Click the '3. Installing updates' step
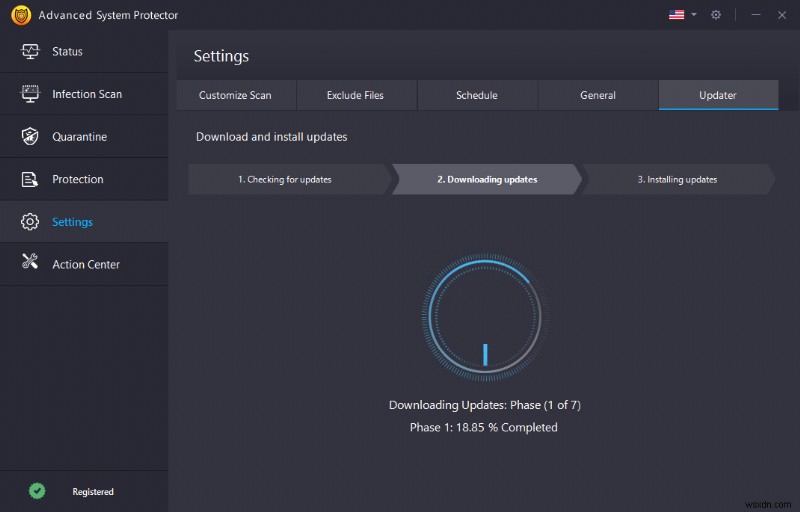Image resolution: width=800 pixels, height=512 pixels. (679, 179)
